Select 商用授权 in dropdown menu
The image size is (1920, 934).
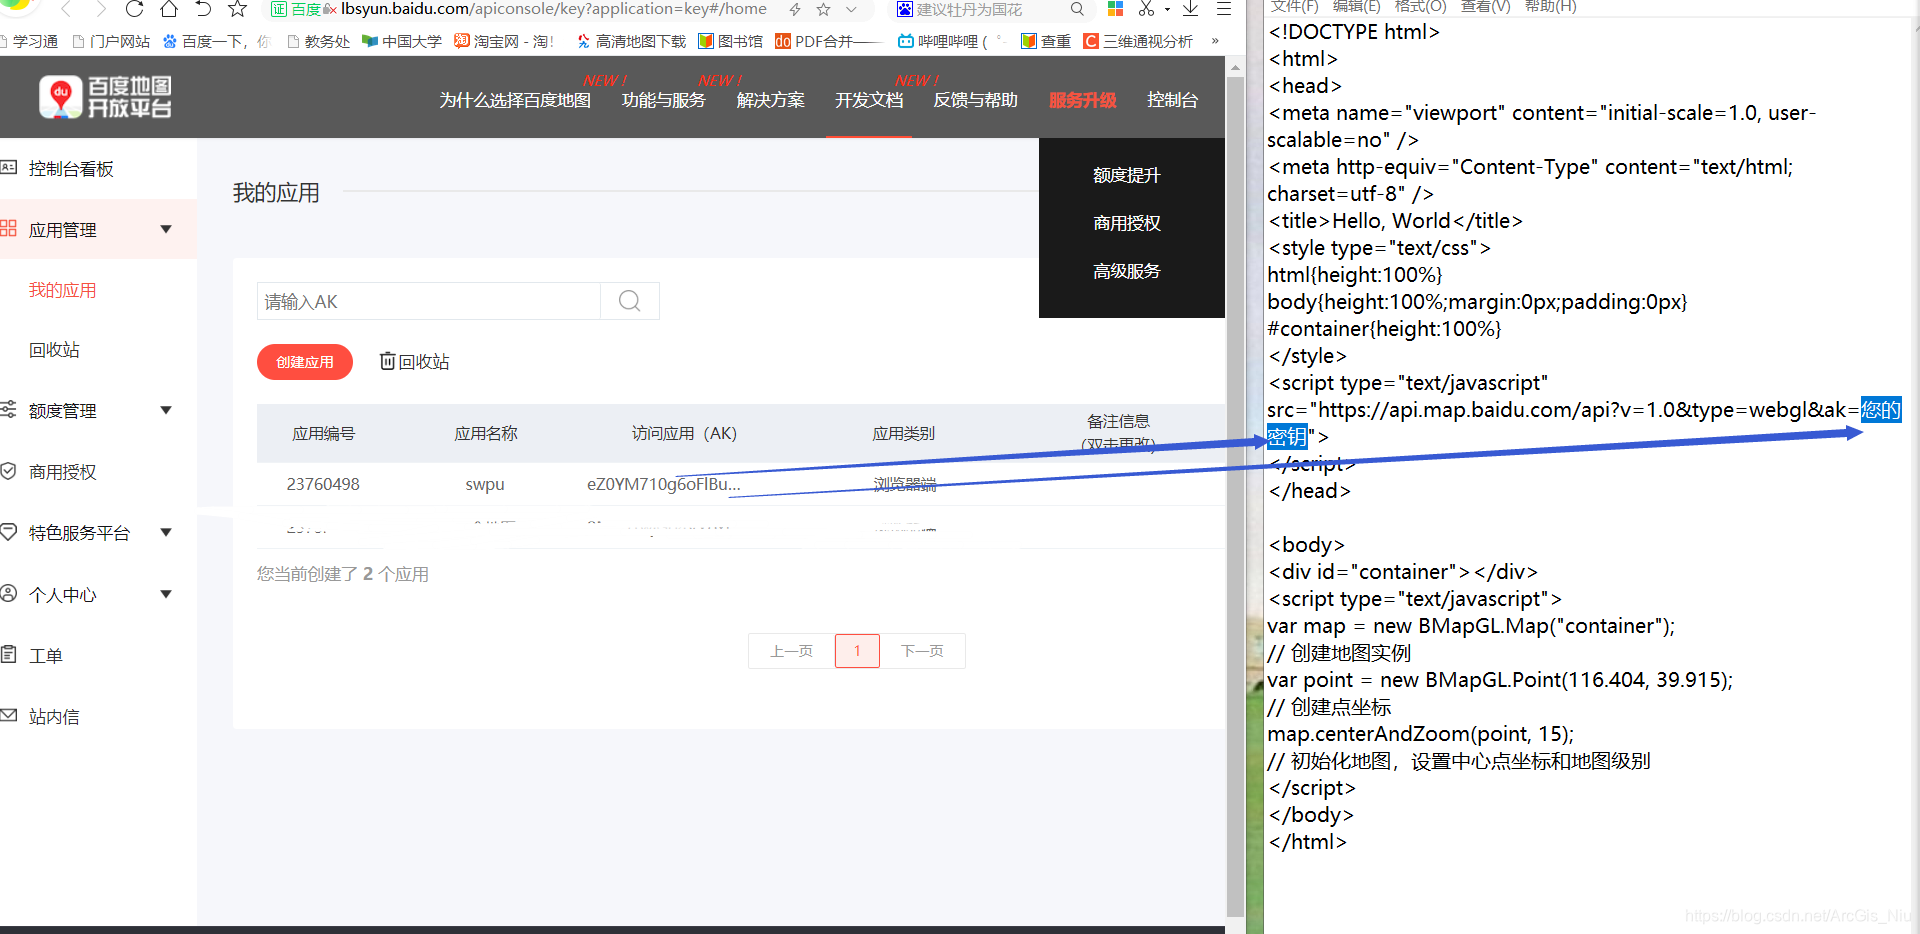click(x=1127, y=223)
